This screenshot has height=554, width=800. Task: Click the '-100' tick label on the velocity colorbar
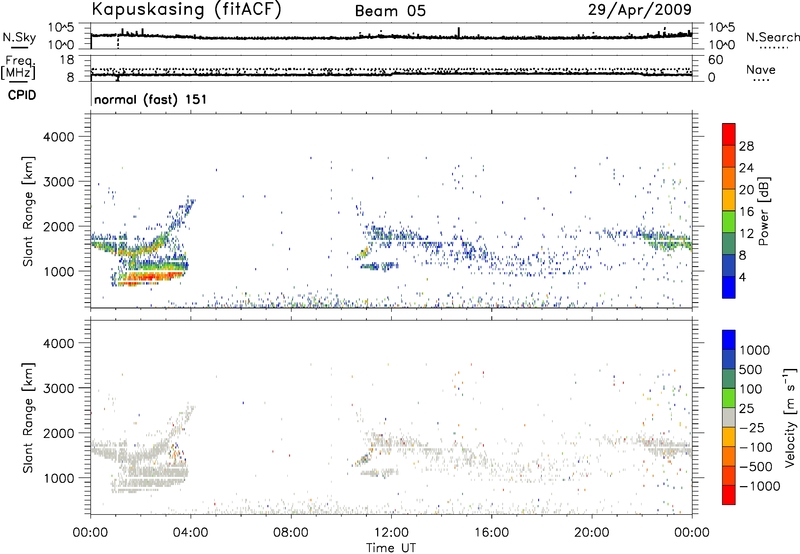click(756, 447)
